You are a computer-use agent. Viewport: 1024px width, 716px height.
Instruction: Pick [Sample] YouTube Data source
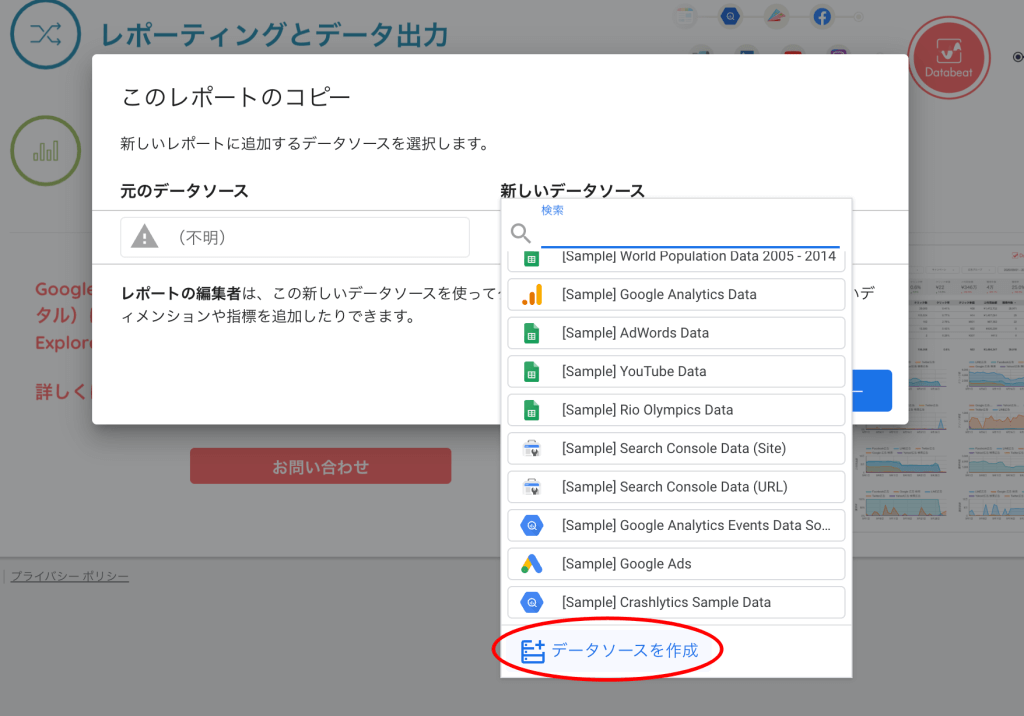[676, 372]
